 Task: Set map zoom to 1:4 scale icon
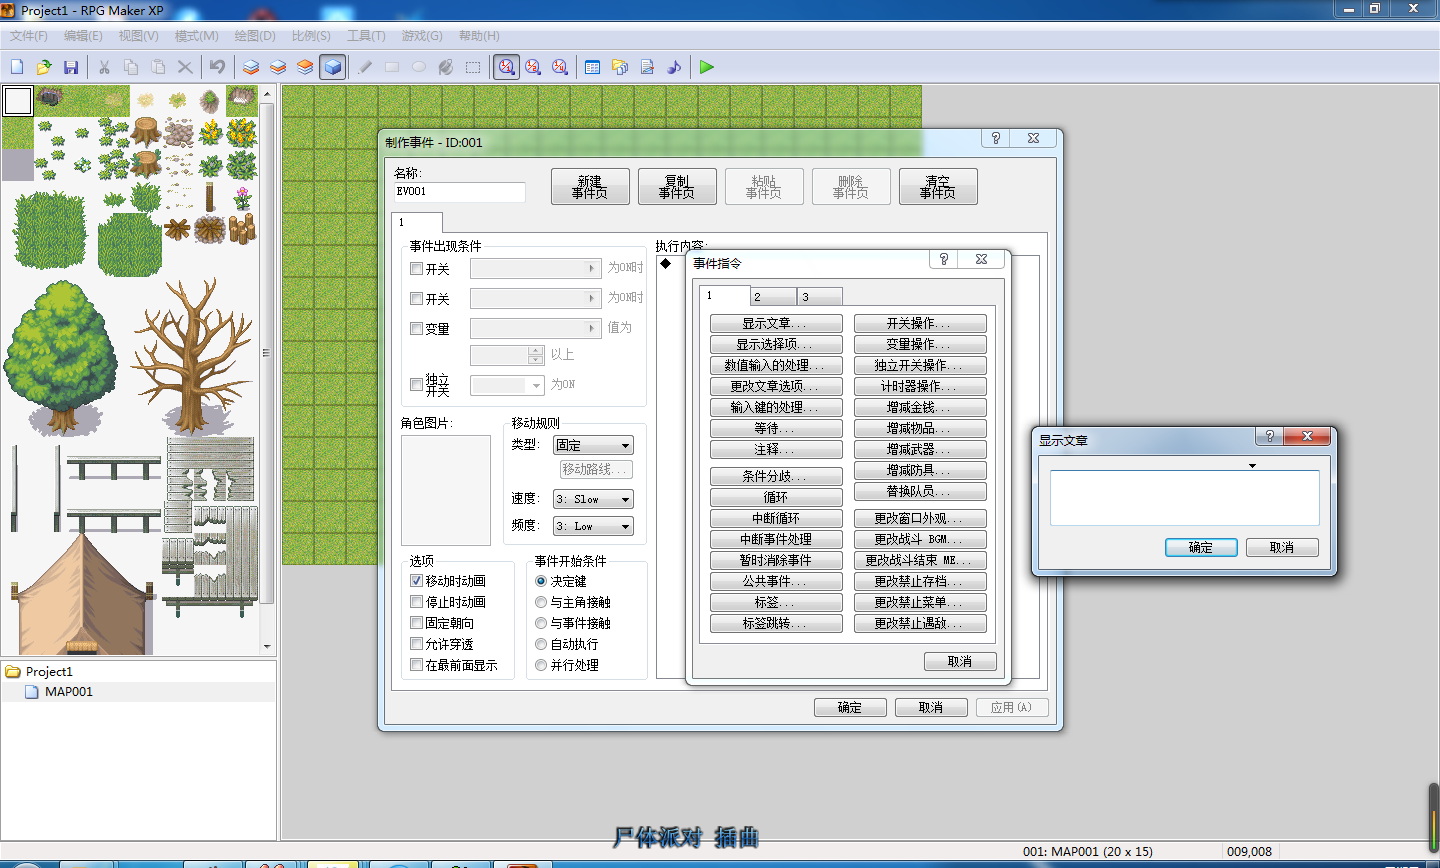click(x=560, y=67)
